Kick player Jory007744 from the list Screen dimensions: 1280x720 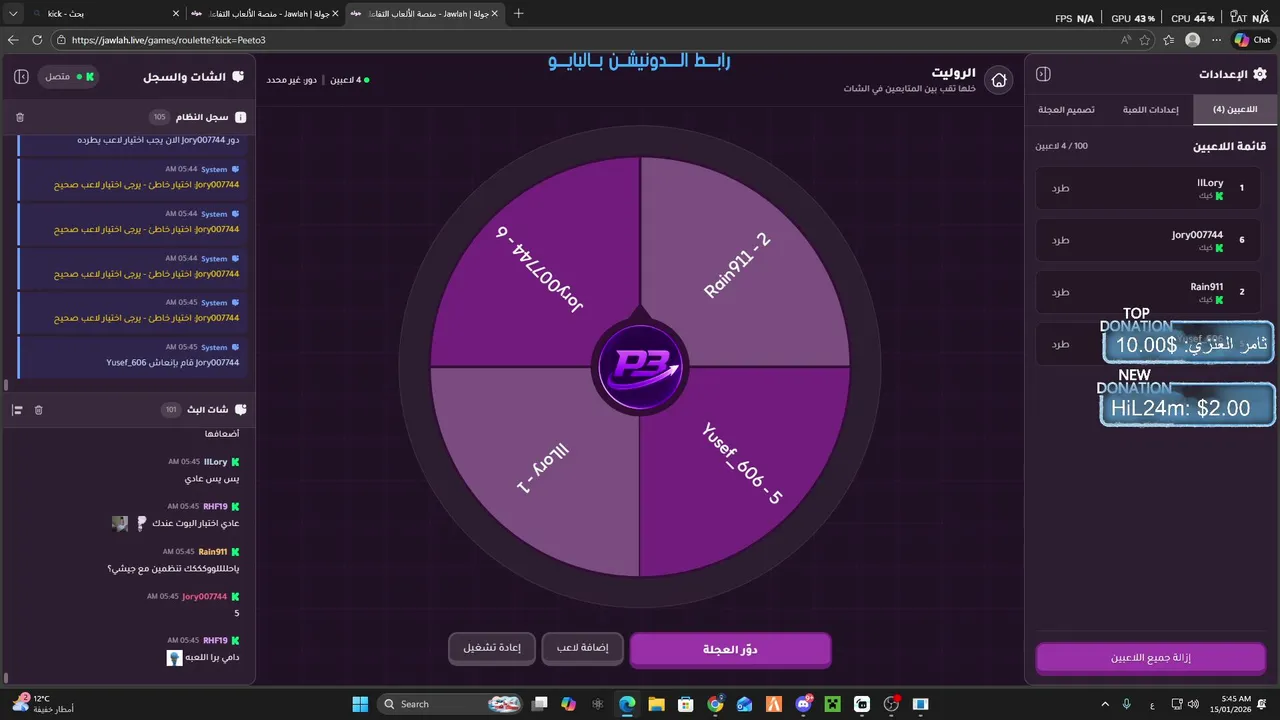coord(1060,240)
